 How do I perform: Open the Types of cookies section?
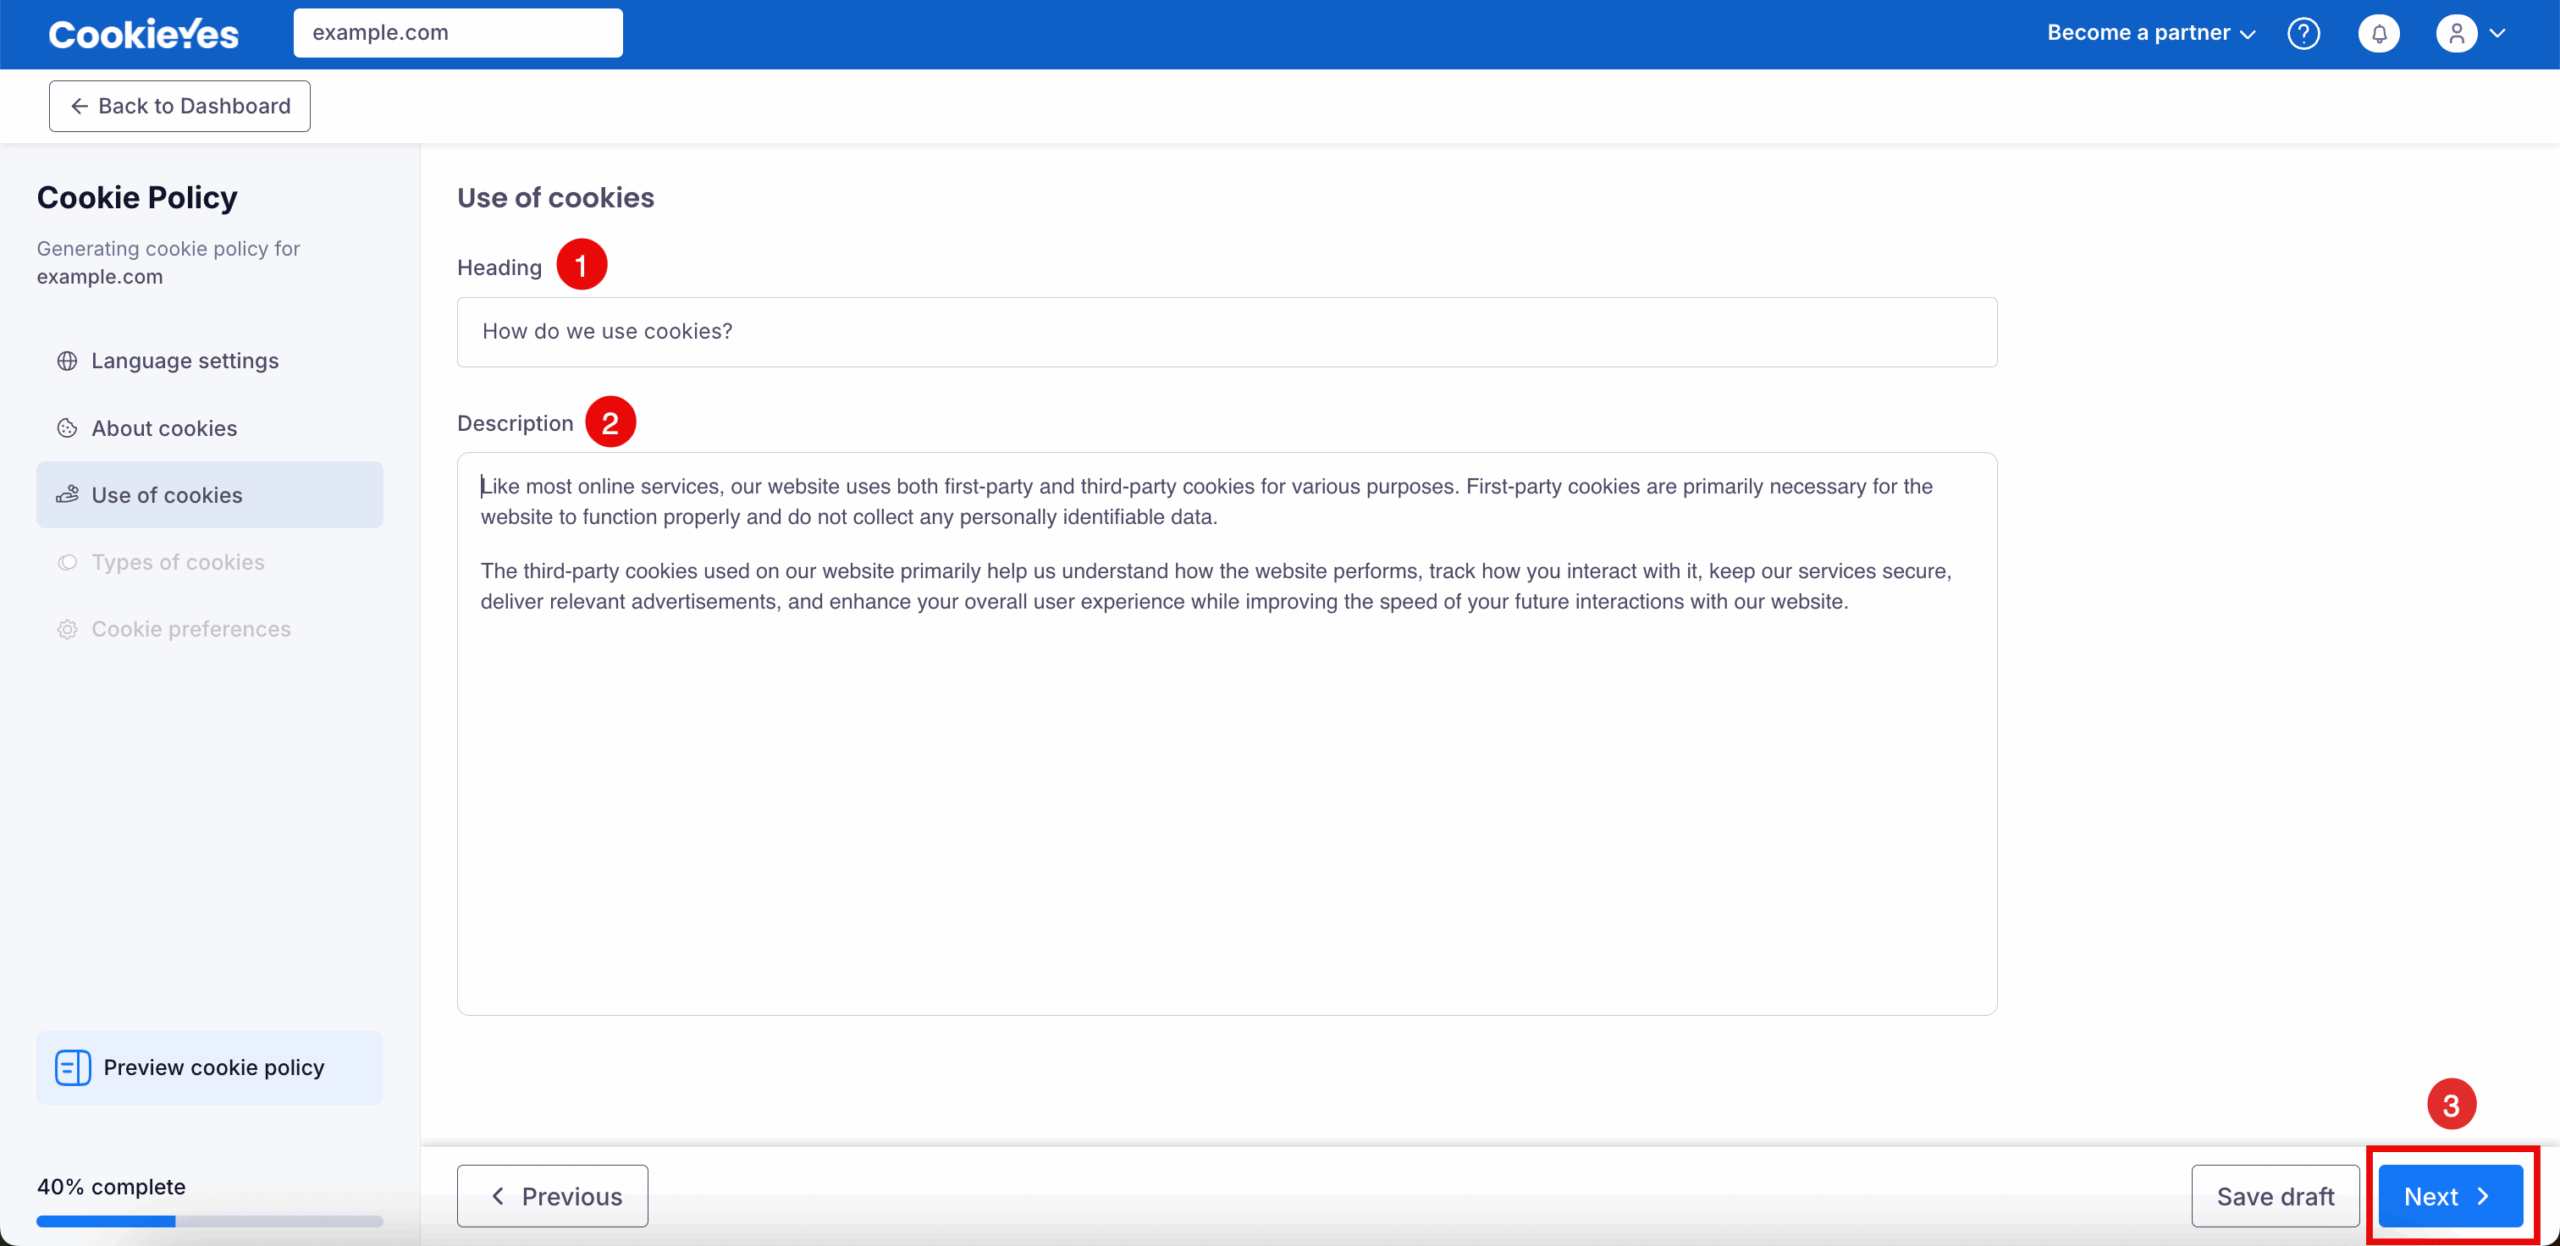click(178, 562)
